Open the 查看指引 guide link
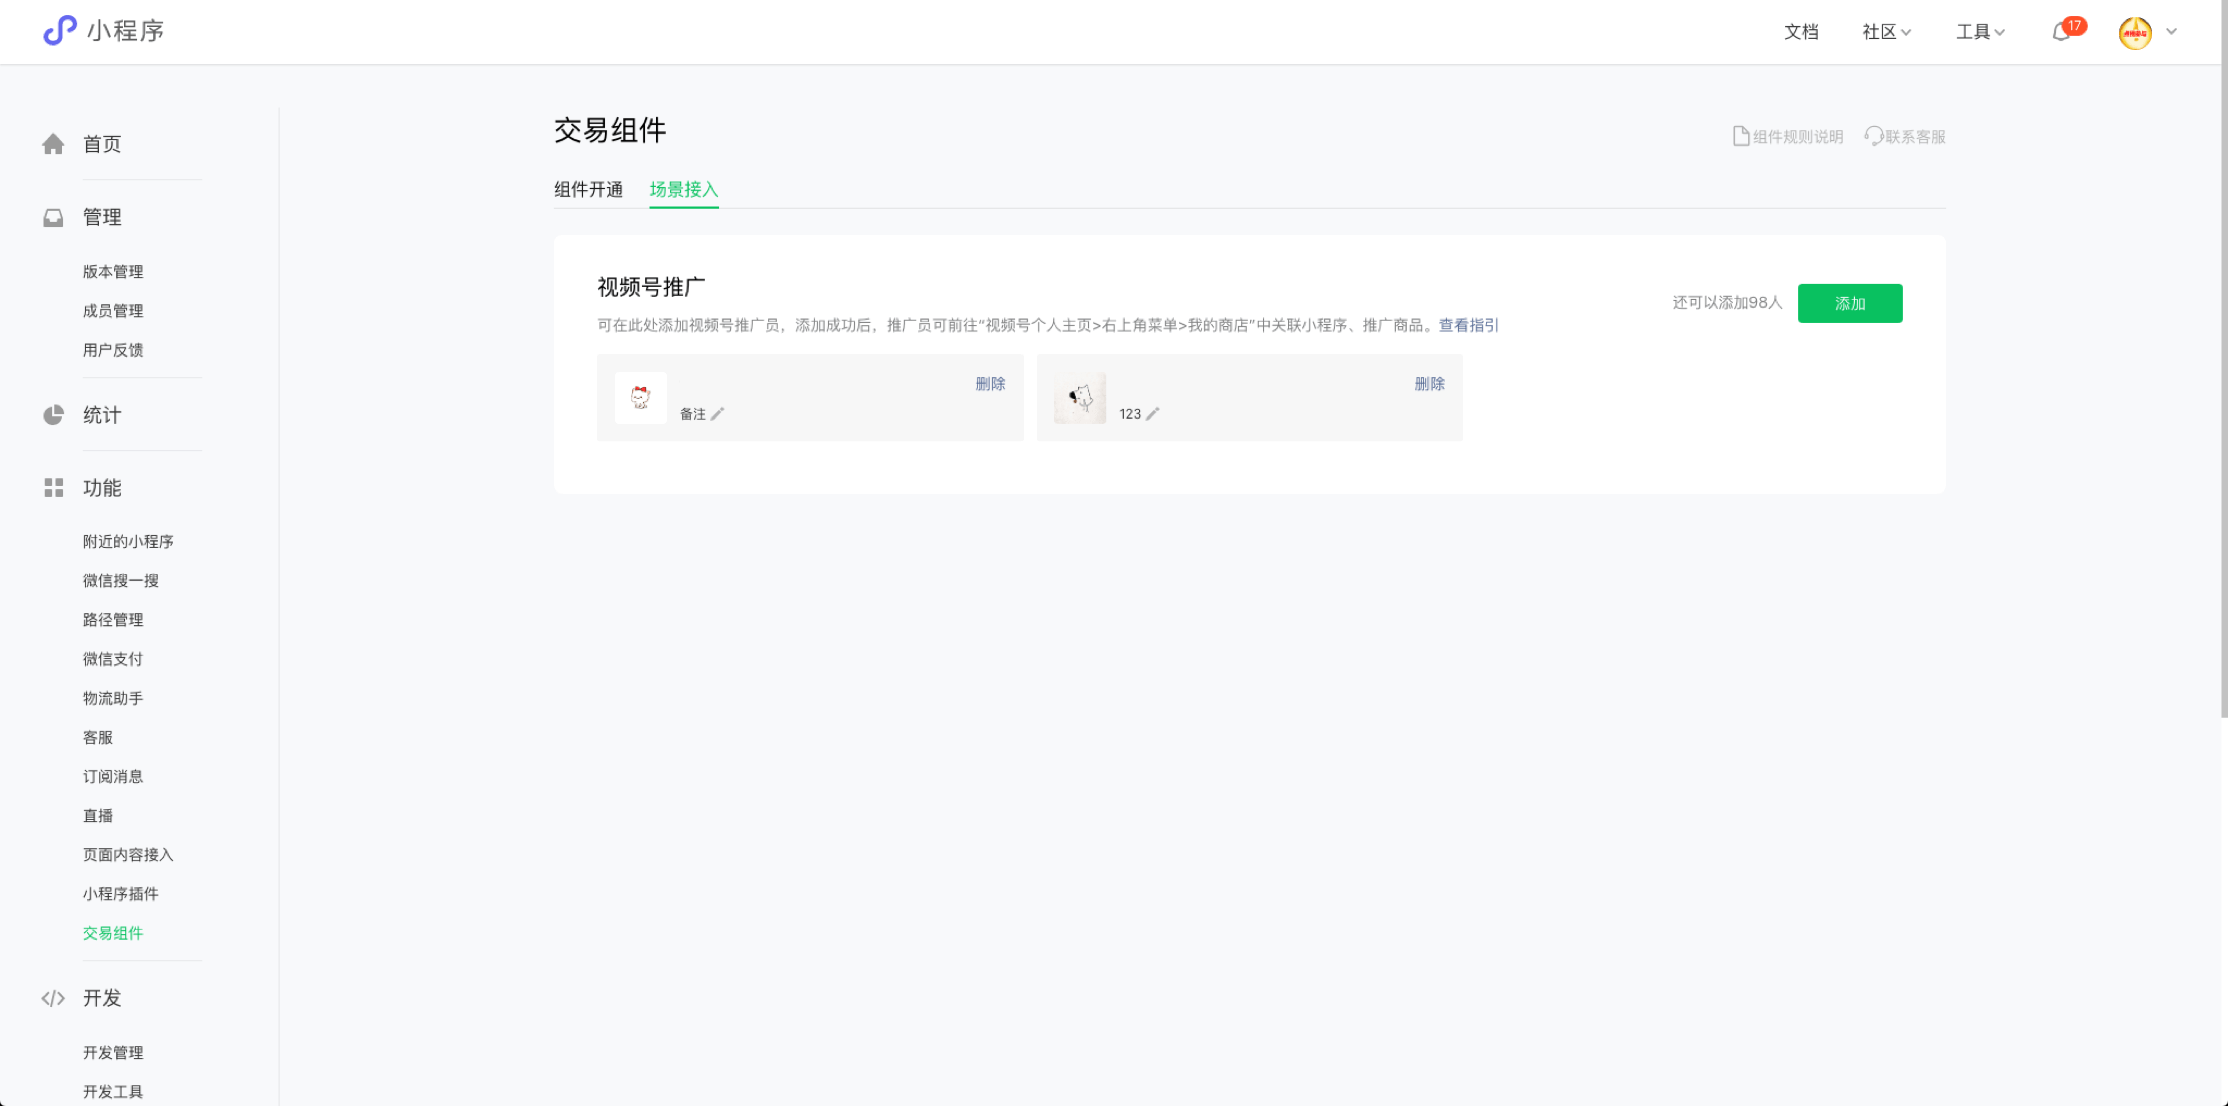 click(x=1468, y=325)
